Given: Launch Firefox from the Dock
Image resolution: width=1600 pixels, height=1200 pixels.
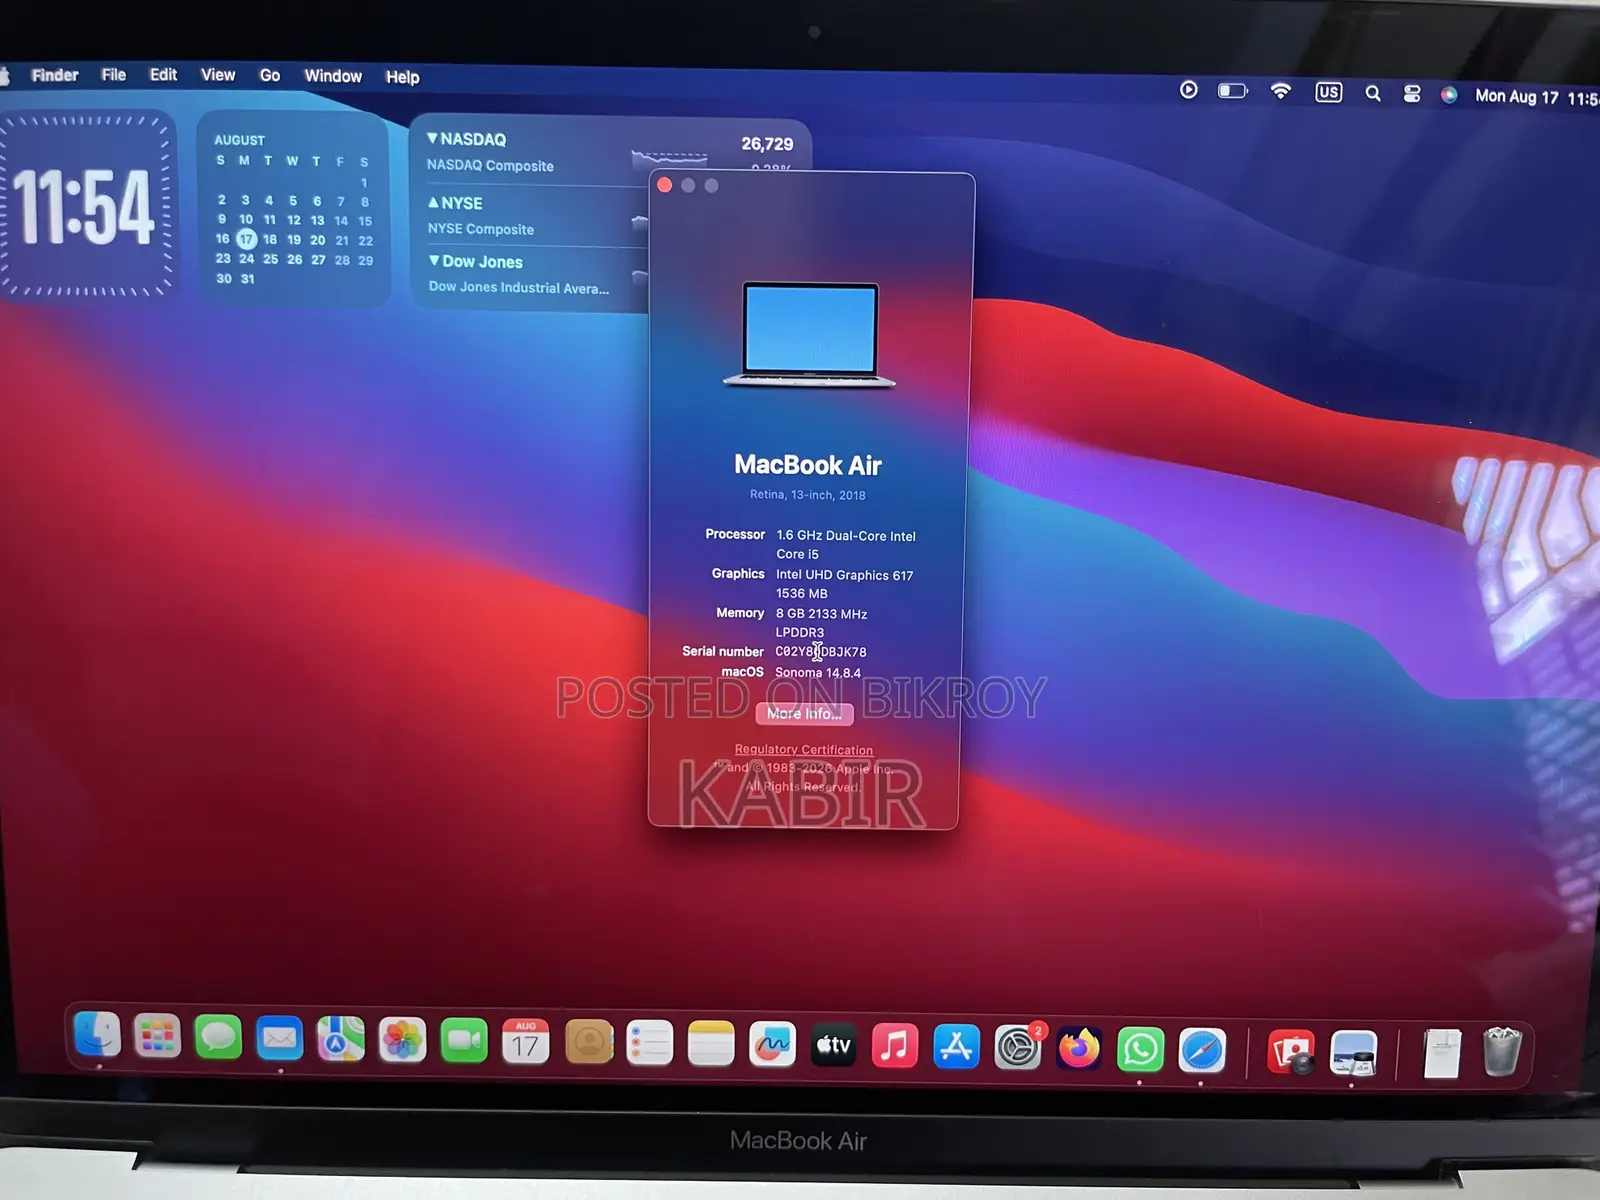Looking at the screenshot, I should coord(1079,1049).
